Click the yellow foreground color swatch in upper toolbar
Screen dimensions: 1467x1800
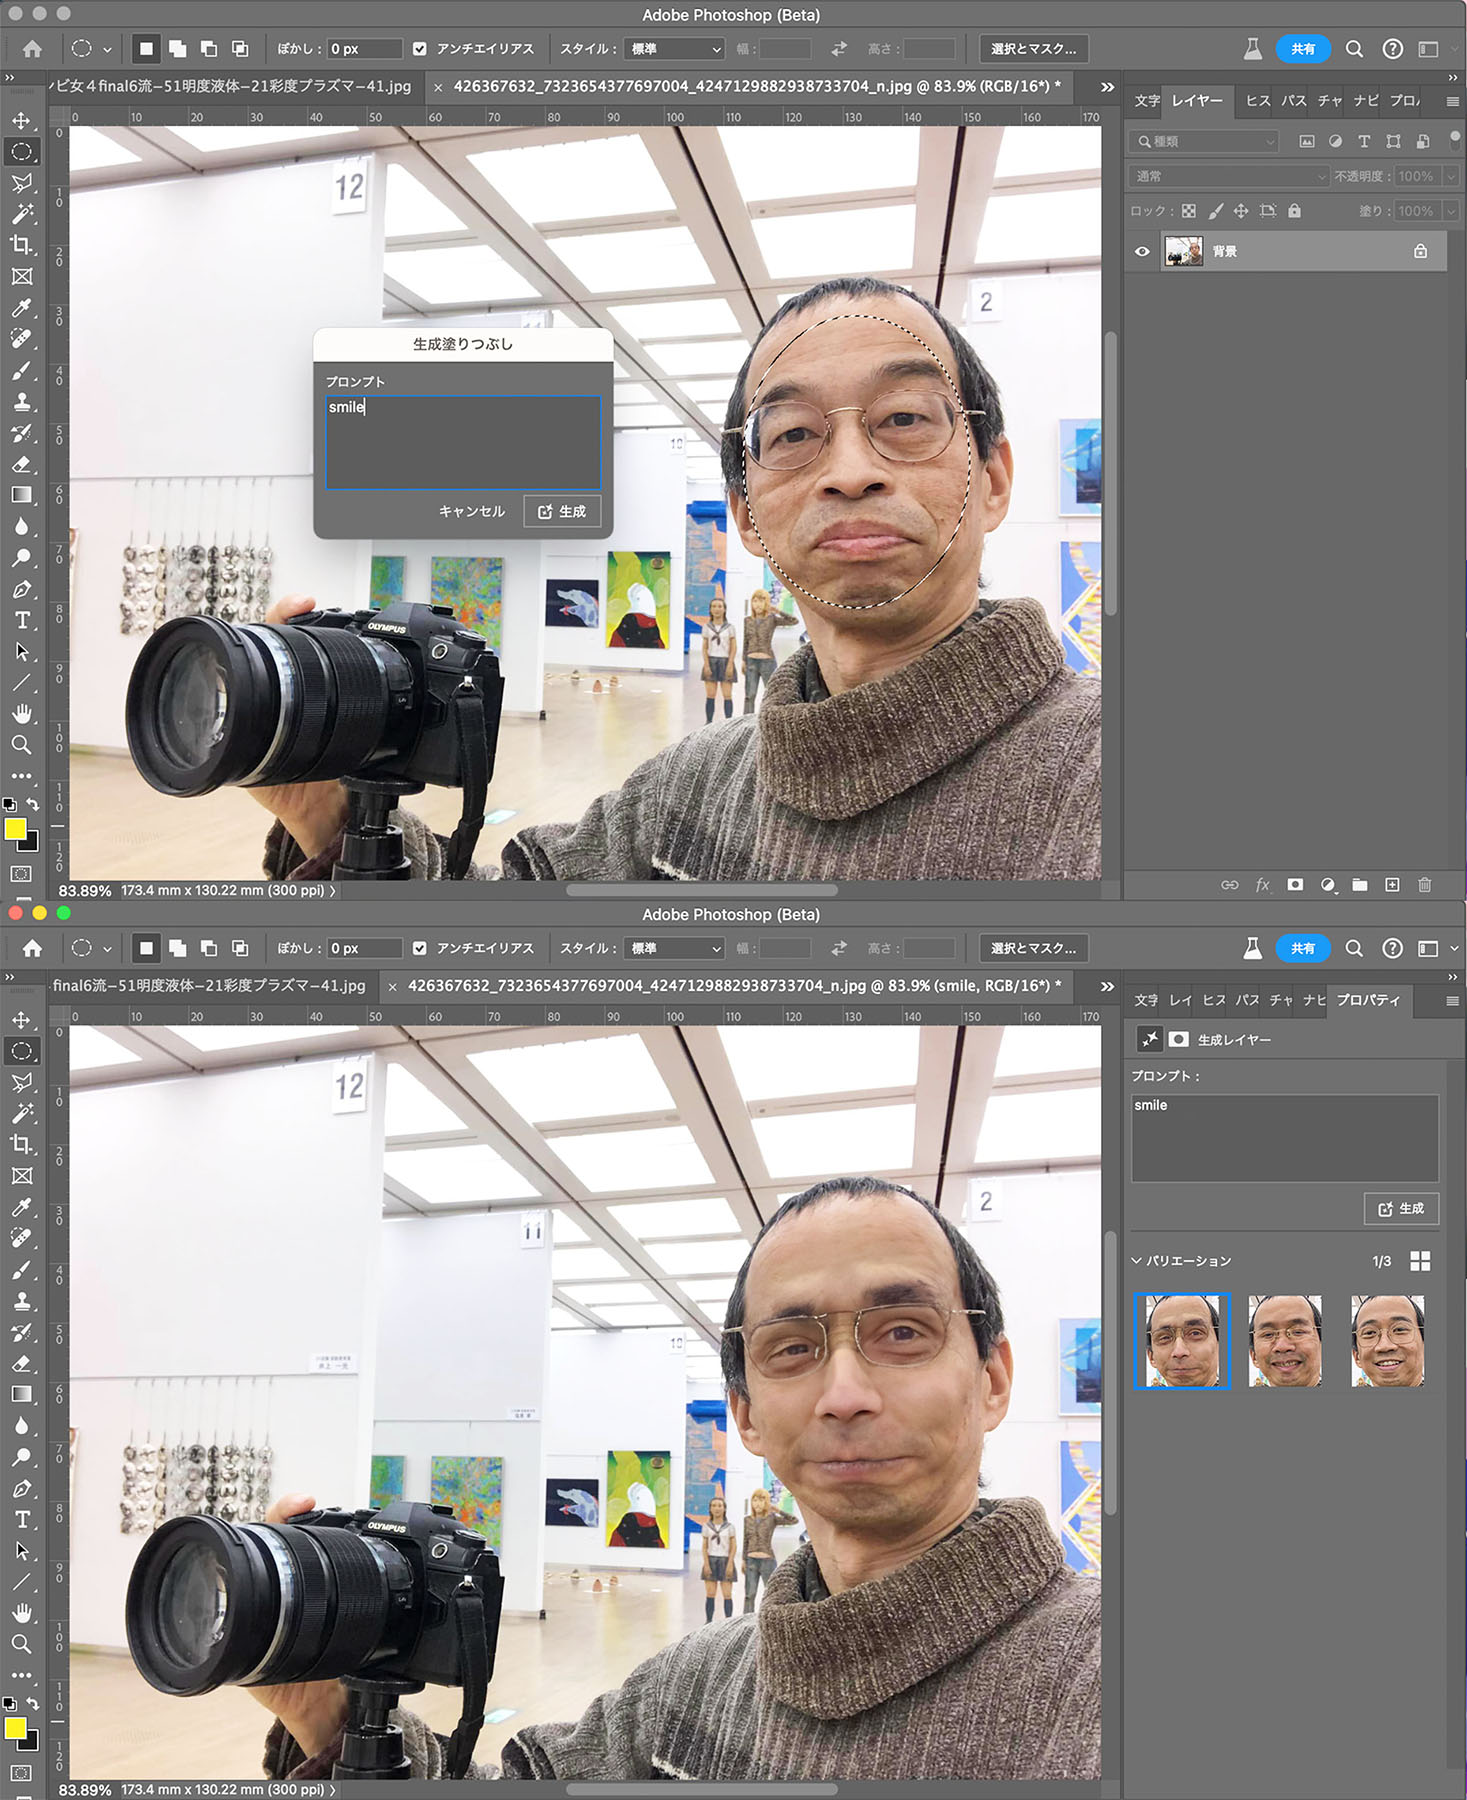tap(15, 829)
